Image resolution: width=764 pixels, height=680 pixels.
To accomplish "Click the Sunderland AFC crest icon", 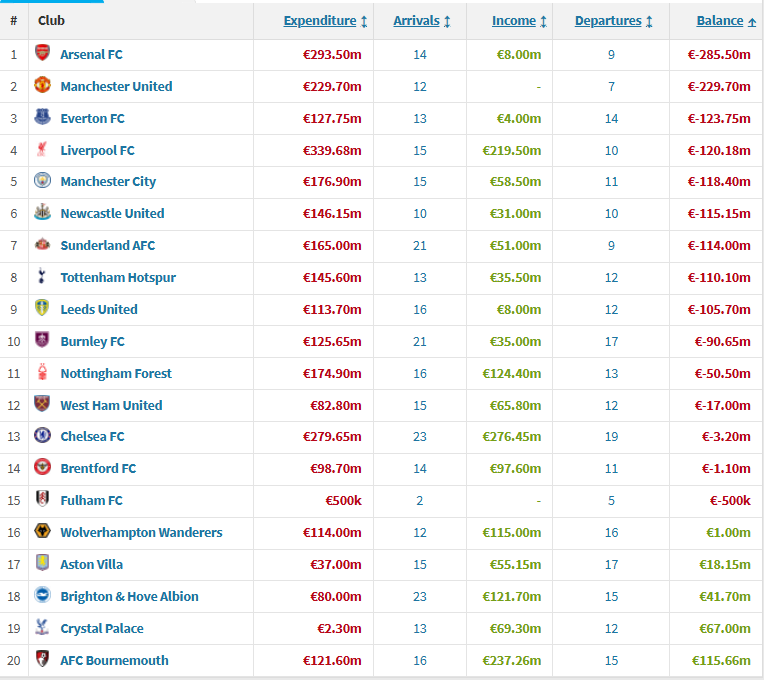I will point(42,244).
